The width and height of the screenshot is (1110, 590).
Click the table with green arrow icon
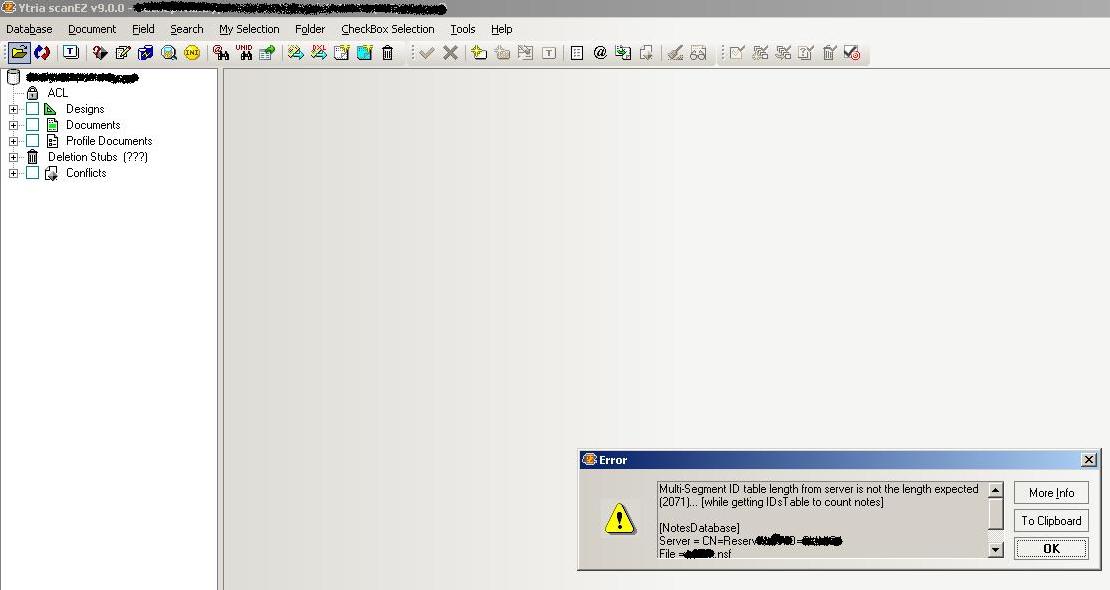click(x=267, y=52)
